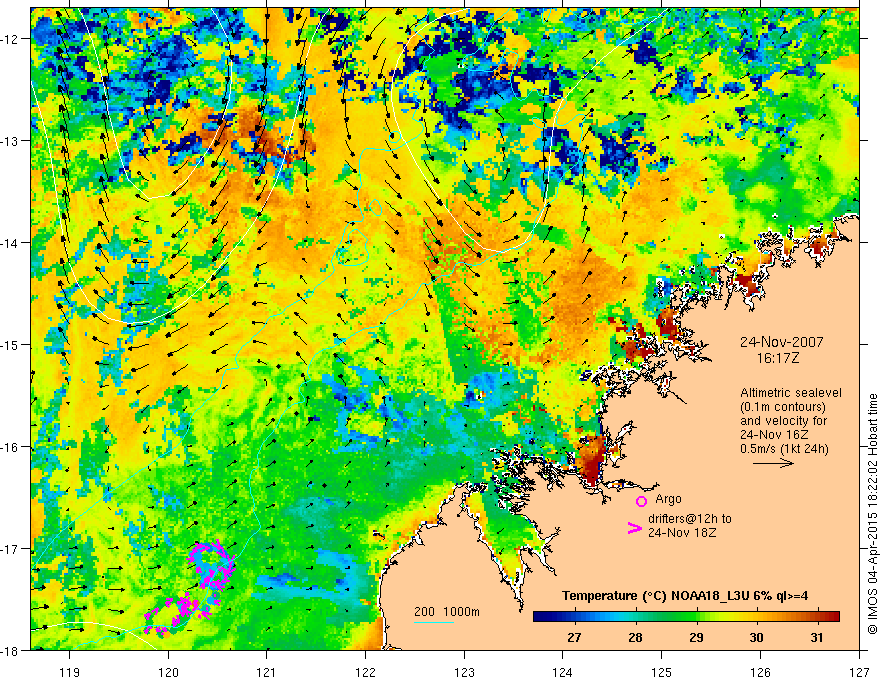Click the '0.5m/s (1kt 24h)' text
The width and height of the screenshot is (880, 680).
pyautogui.click(x=783, y=449)
